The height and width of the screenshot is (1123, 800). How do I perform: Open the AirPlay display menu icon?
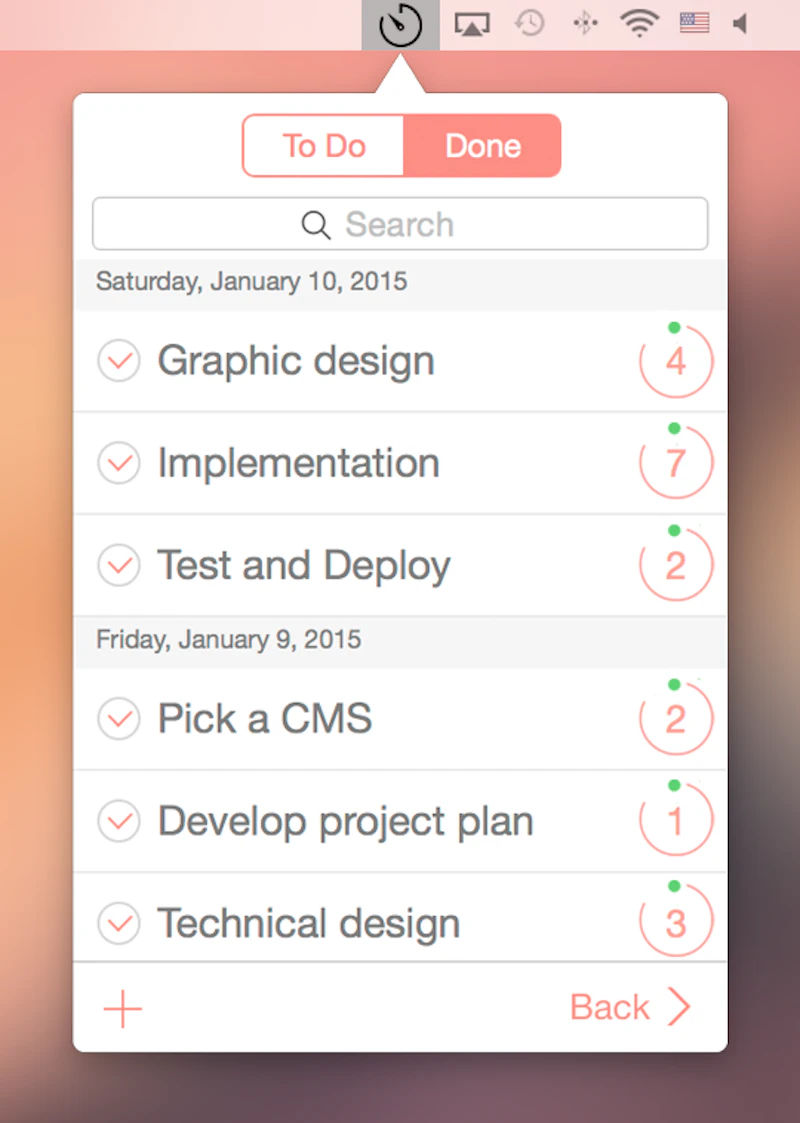click(472, 24)
